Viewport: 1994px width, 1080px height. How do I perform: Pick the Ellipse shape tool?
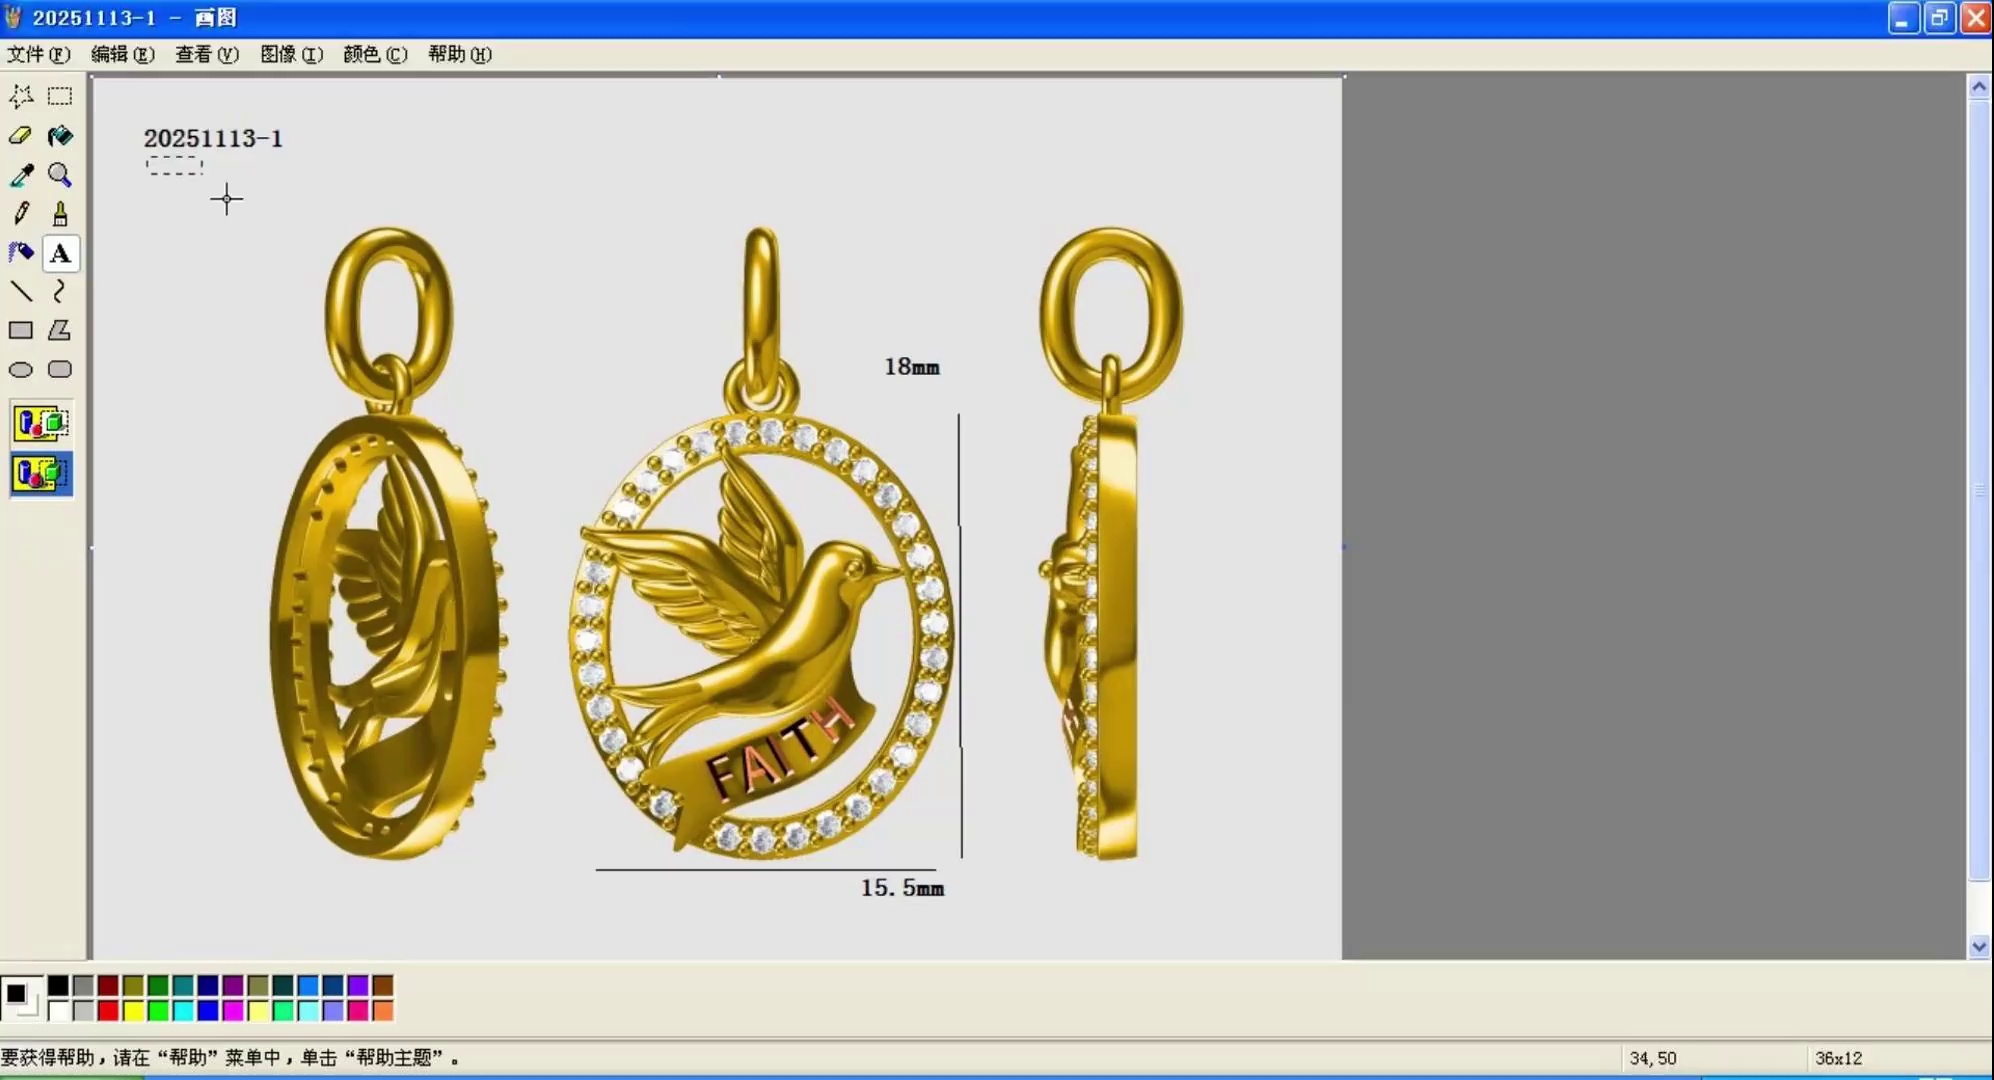(x=21, y=370)
